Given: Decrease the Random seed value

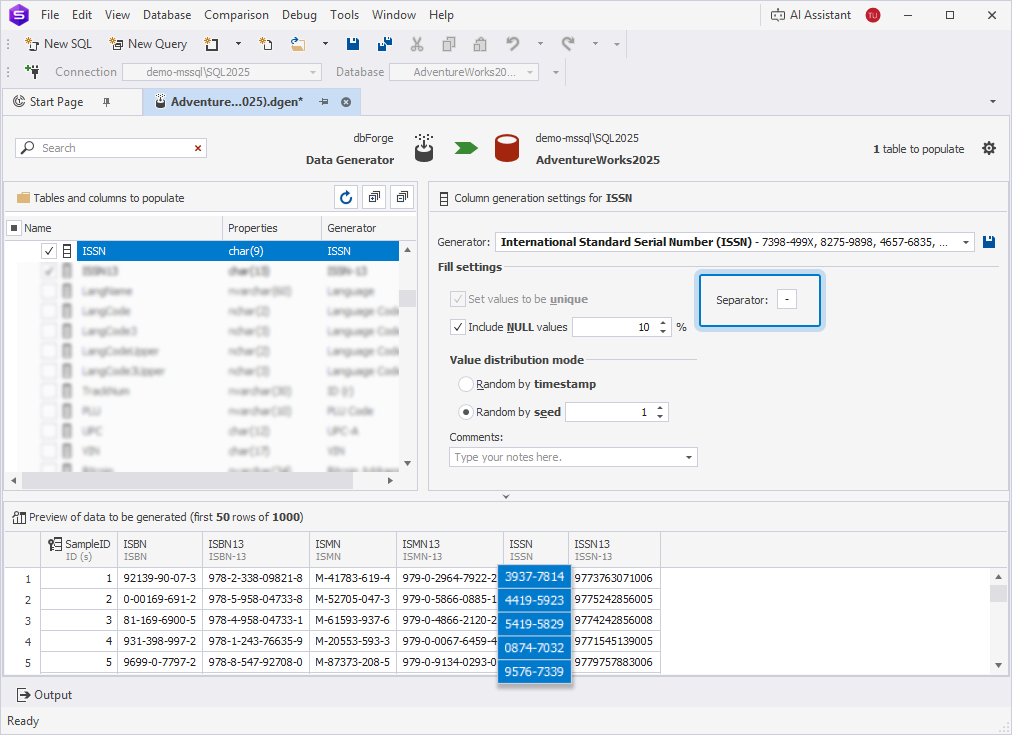Looking at the screenshot, I should [660, 416].
